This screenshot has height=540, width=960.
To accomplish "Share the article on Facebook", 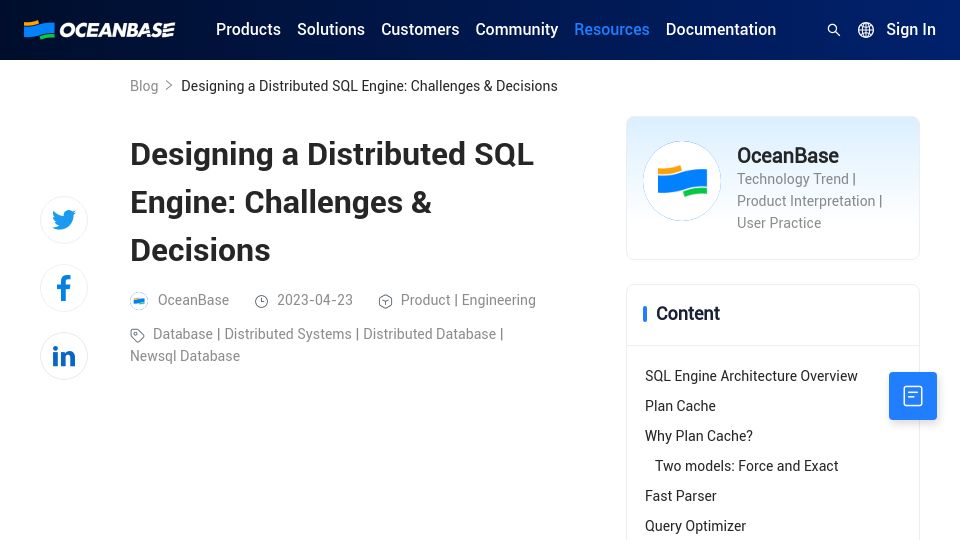I will click(64, 288).
